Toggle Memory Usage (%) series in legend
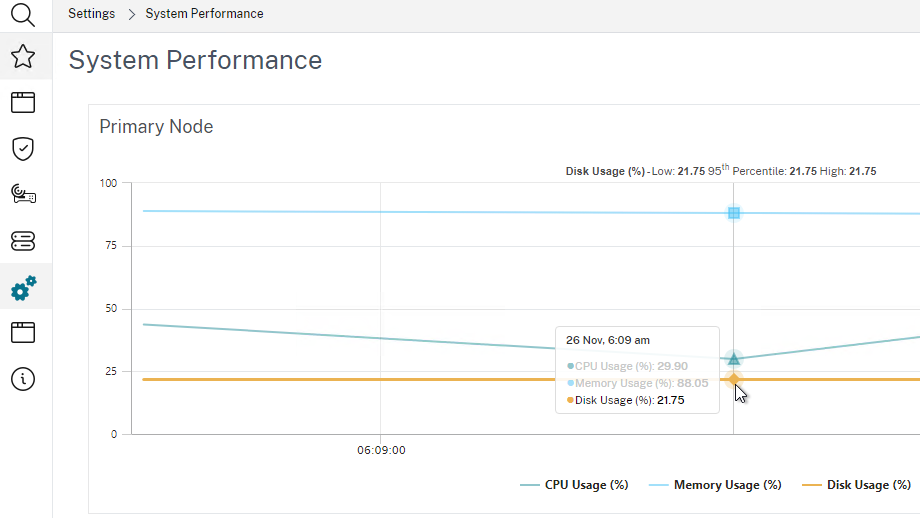The width and height of the screenshot is (920, 518). point(716,485)
